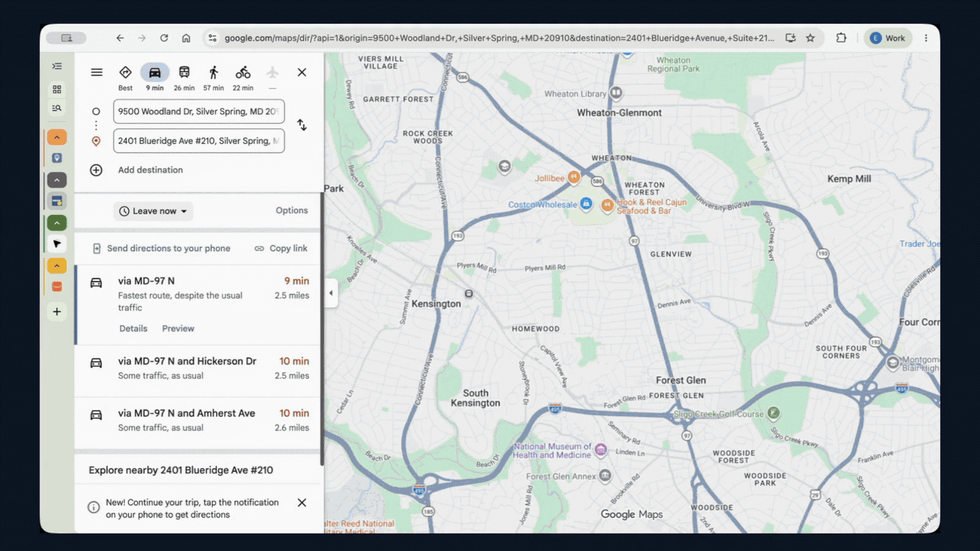This screenshot has width=980, height=551.
Task: Select Walking travel mode, 57 min
Action: pos(213,77)
